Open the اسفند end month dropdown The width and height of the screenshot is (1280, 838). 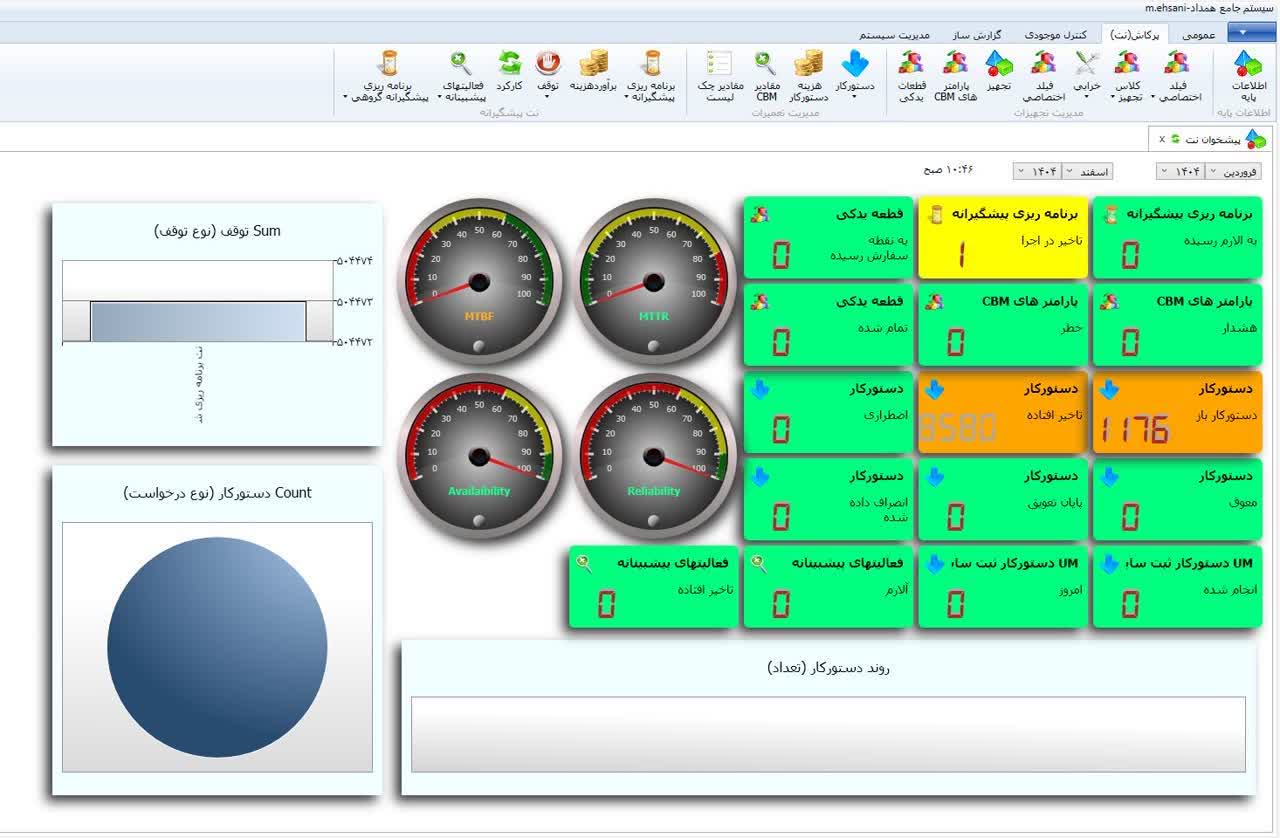click(1089, 172)
